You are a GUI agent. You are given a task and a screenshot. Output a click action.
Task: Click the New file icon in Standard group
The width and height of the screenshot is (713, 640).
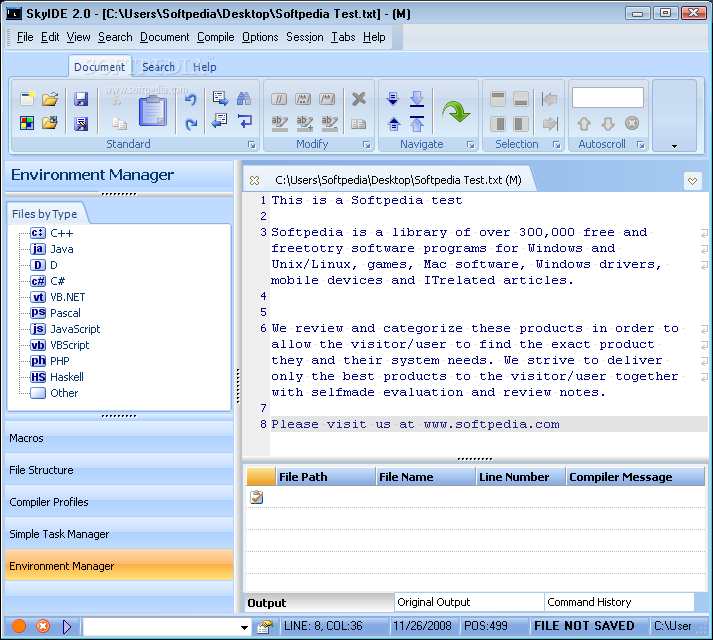tap(27, 99)
